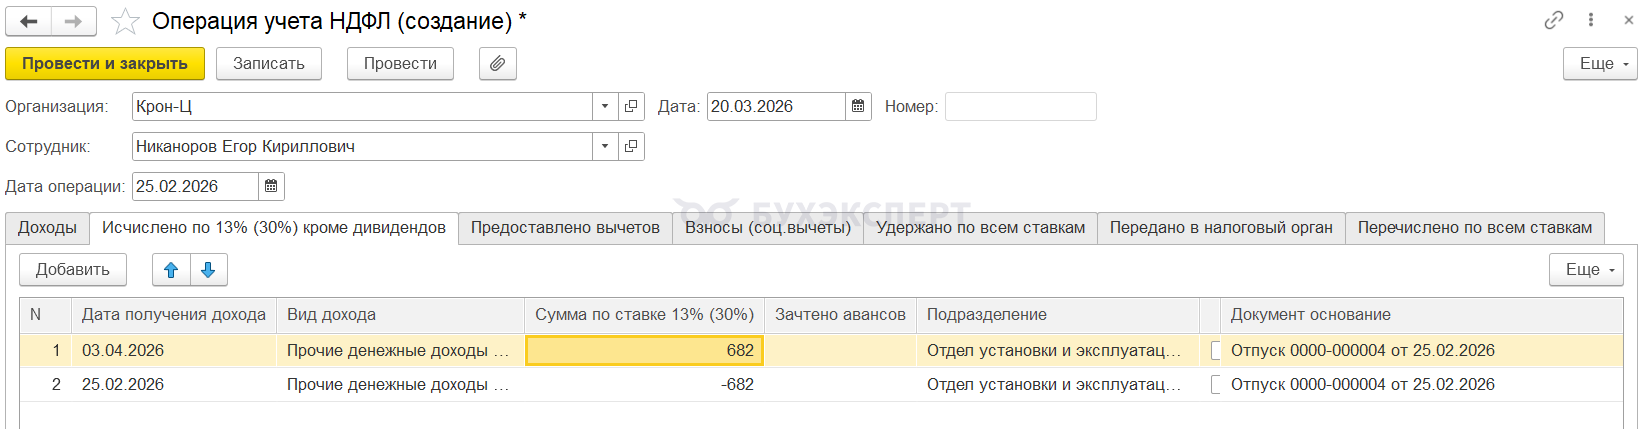Image resolution: width=1645 pixels, height=429 pixels.
Task: Click the forward navigation arrow
Action: click(73, 21)
